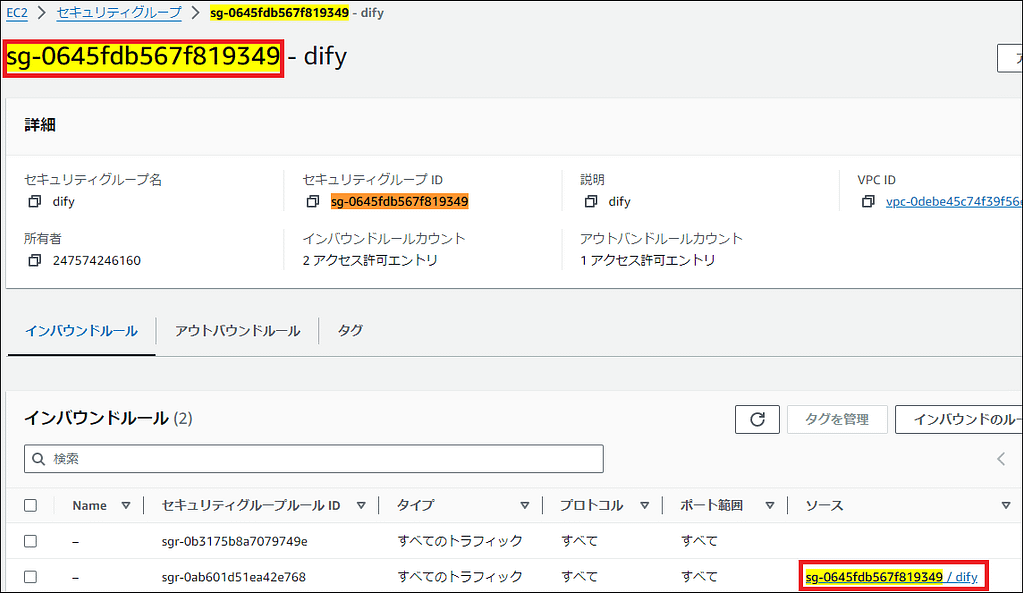1023x593 pixels.
Task: Copy the owner account number 247574246160
Action: [35, 260]
